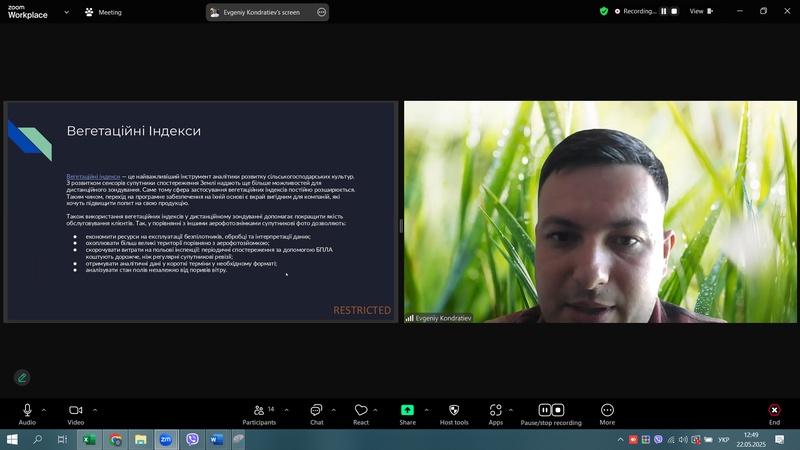The image size is (800, 450).
Task: Open the Zoom Workplace dropdown menu
Action: pos(66,12)
